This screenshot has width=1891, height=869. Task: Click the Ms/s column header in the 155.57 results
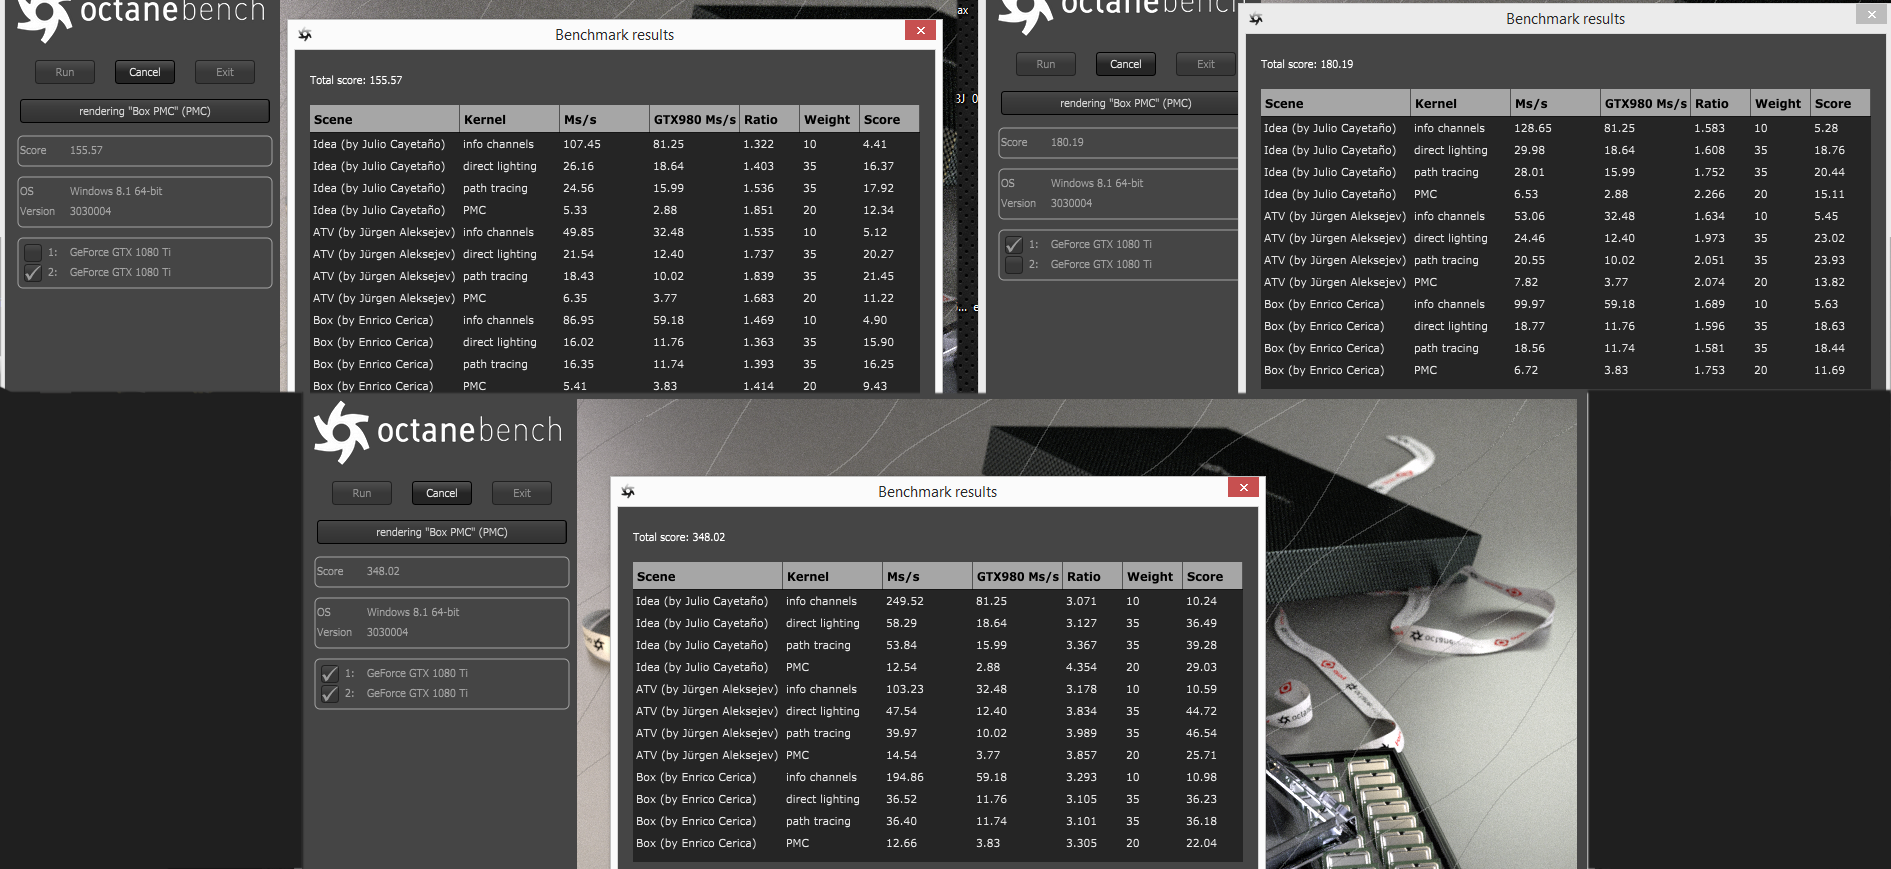(605, 119)
